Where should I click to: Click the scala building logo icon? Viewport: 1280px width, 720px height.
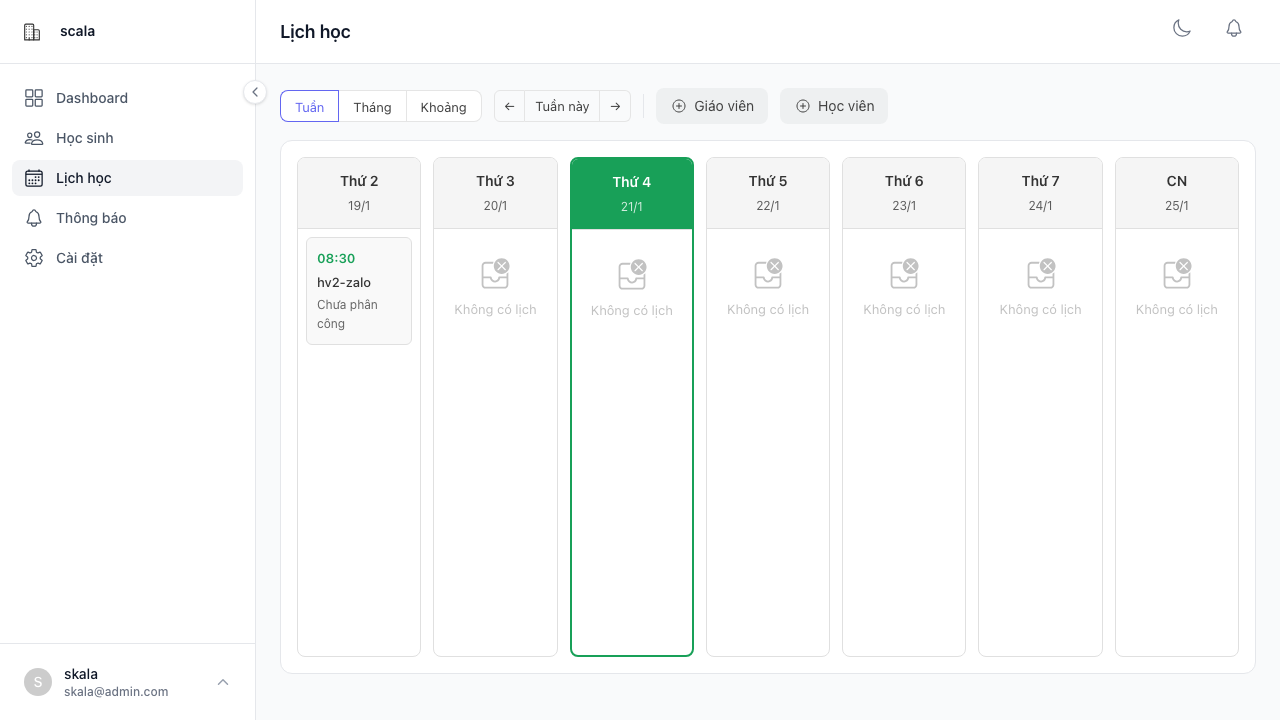[x=32, y=32]
